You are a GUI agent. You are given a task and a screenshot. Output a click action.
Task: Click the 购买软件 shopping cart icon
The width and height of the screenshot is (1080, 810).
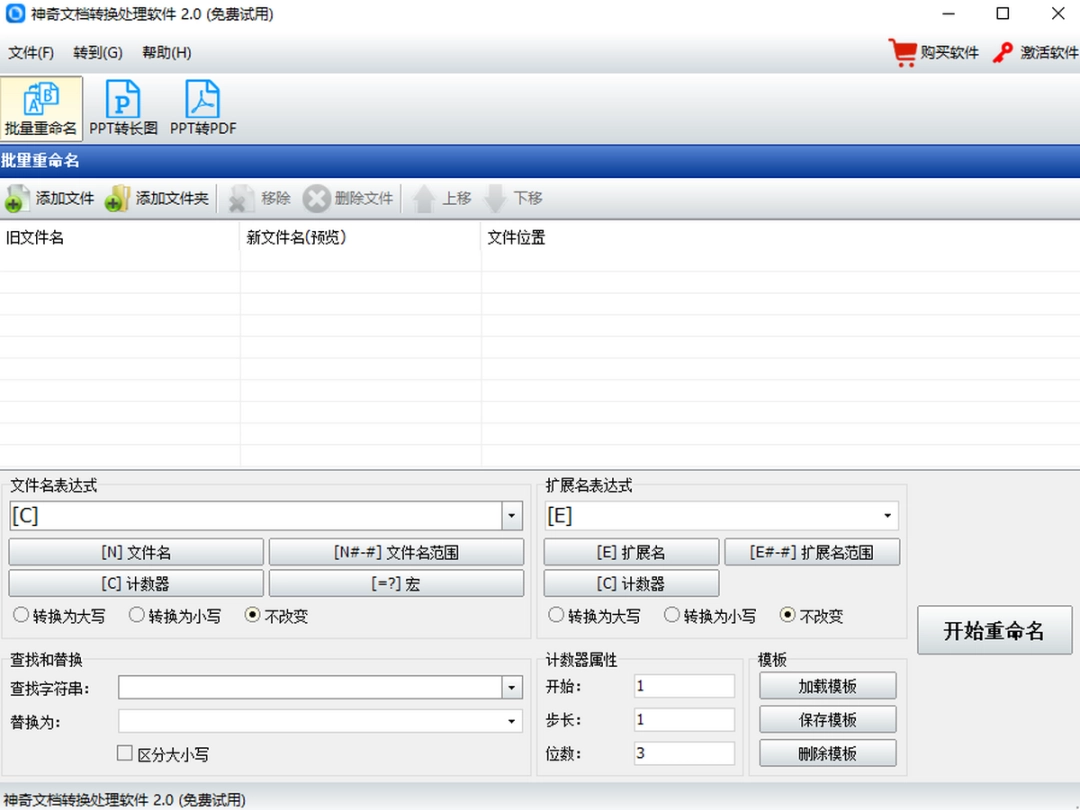click(x=901, y=52)
